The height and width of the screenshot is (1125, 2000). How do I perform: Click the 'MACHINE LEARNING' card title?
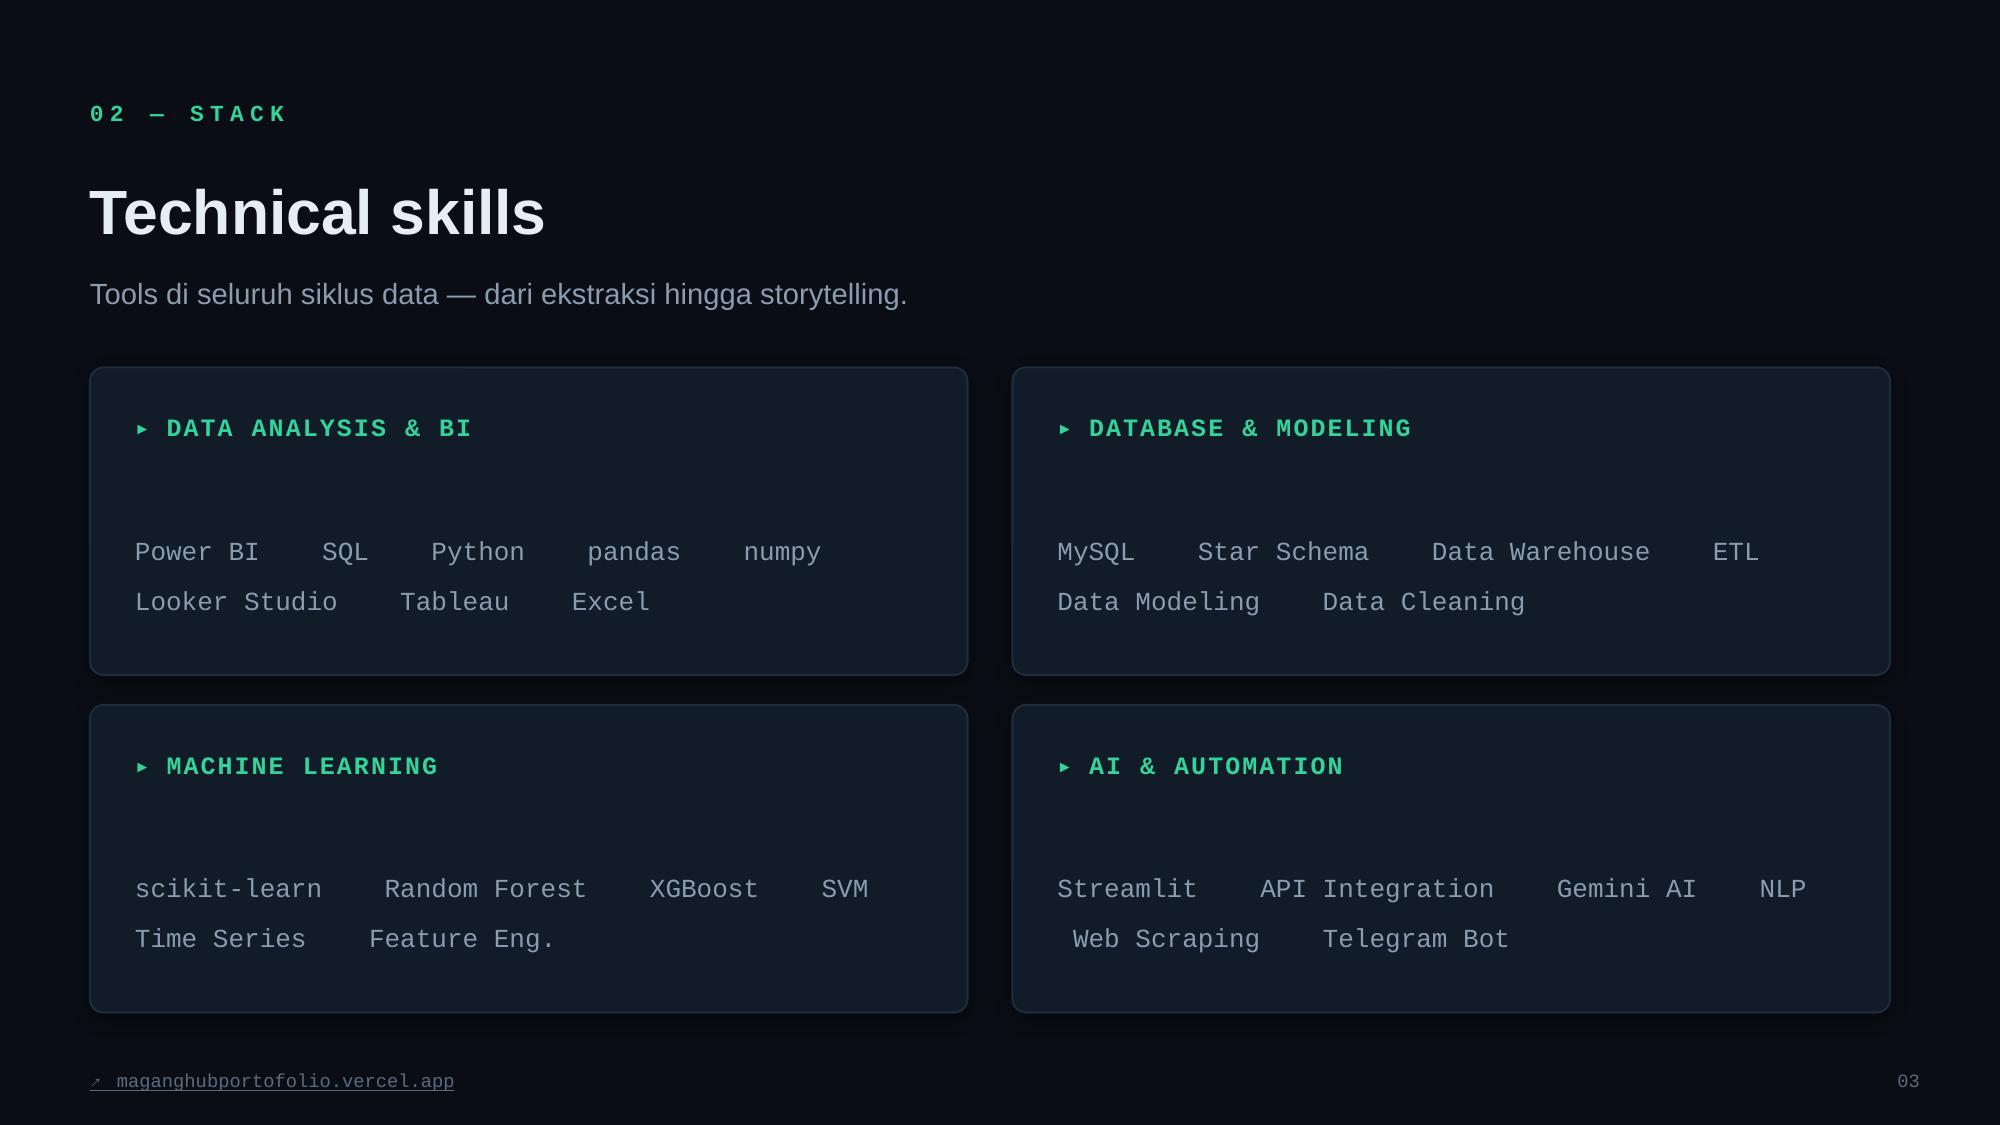tap(302, 767)
